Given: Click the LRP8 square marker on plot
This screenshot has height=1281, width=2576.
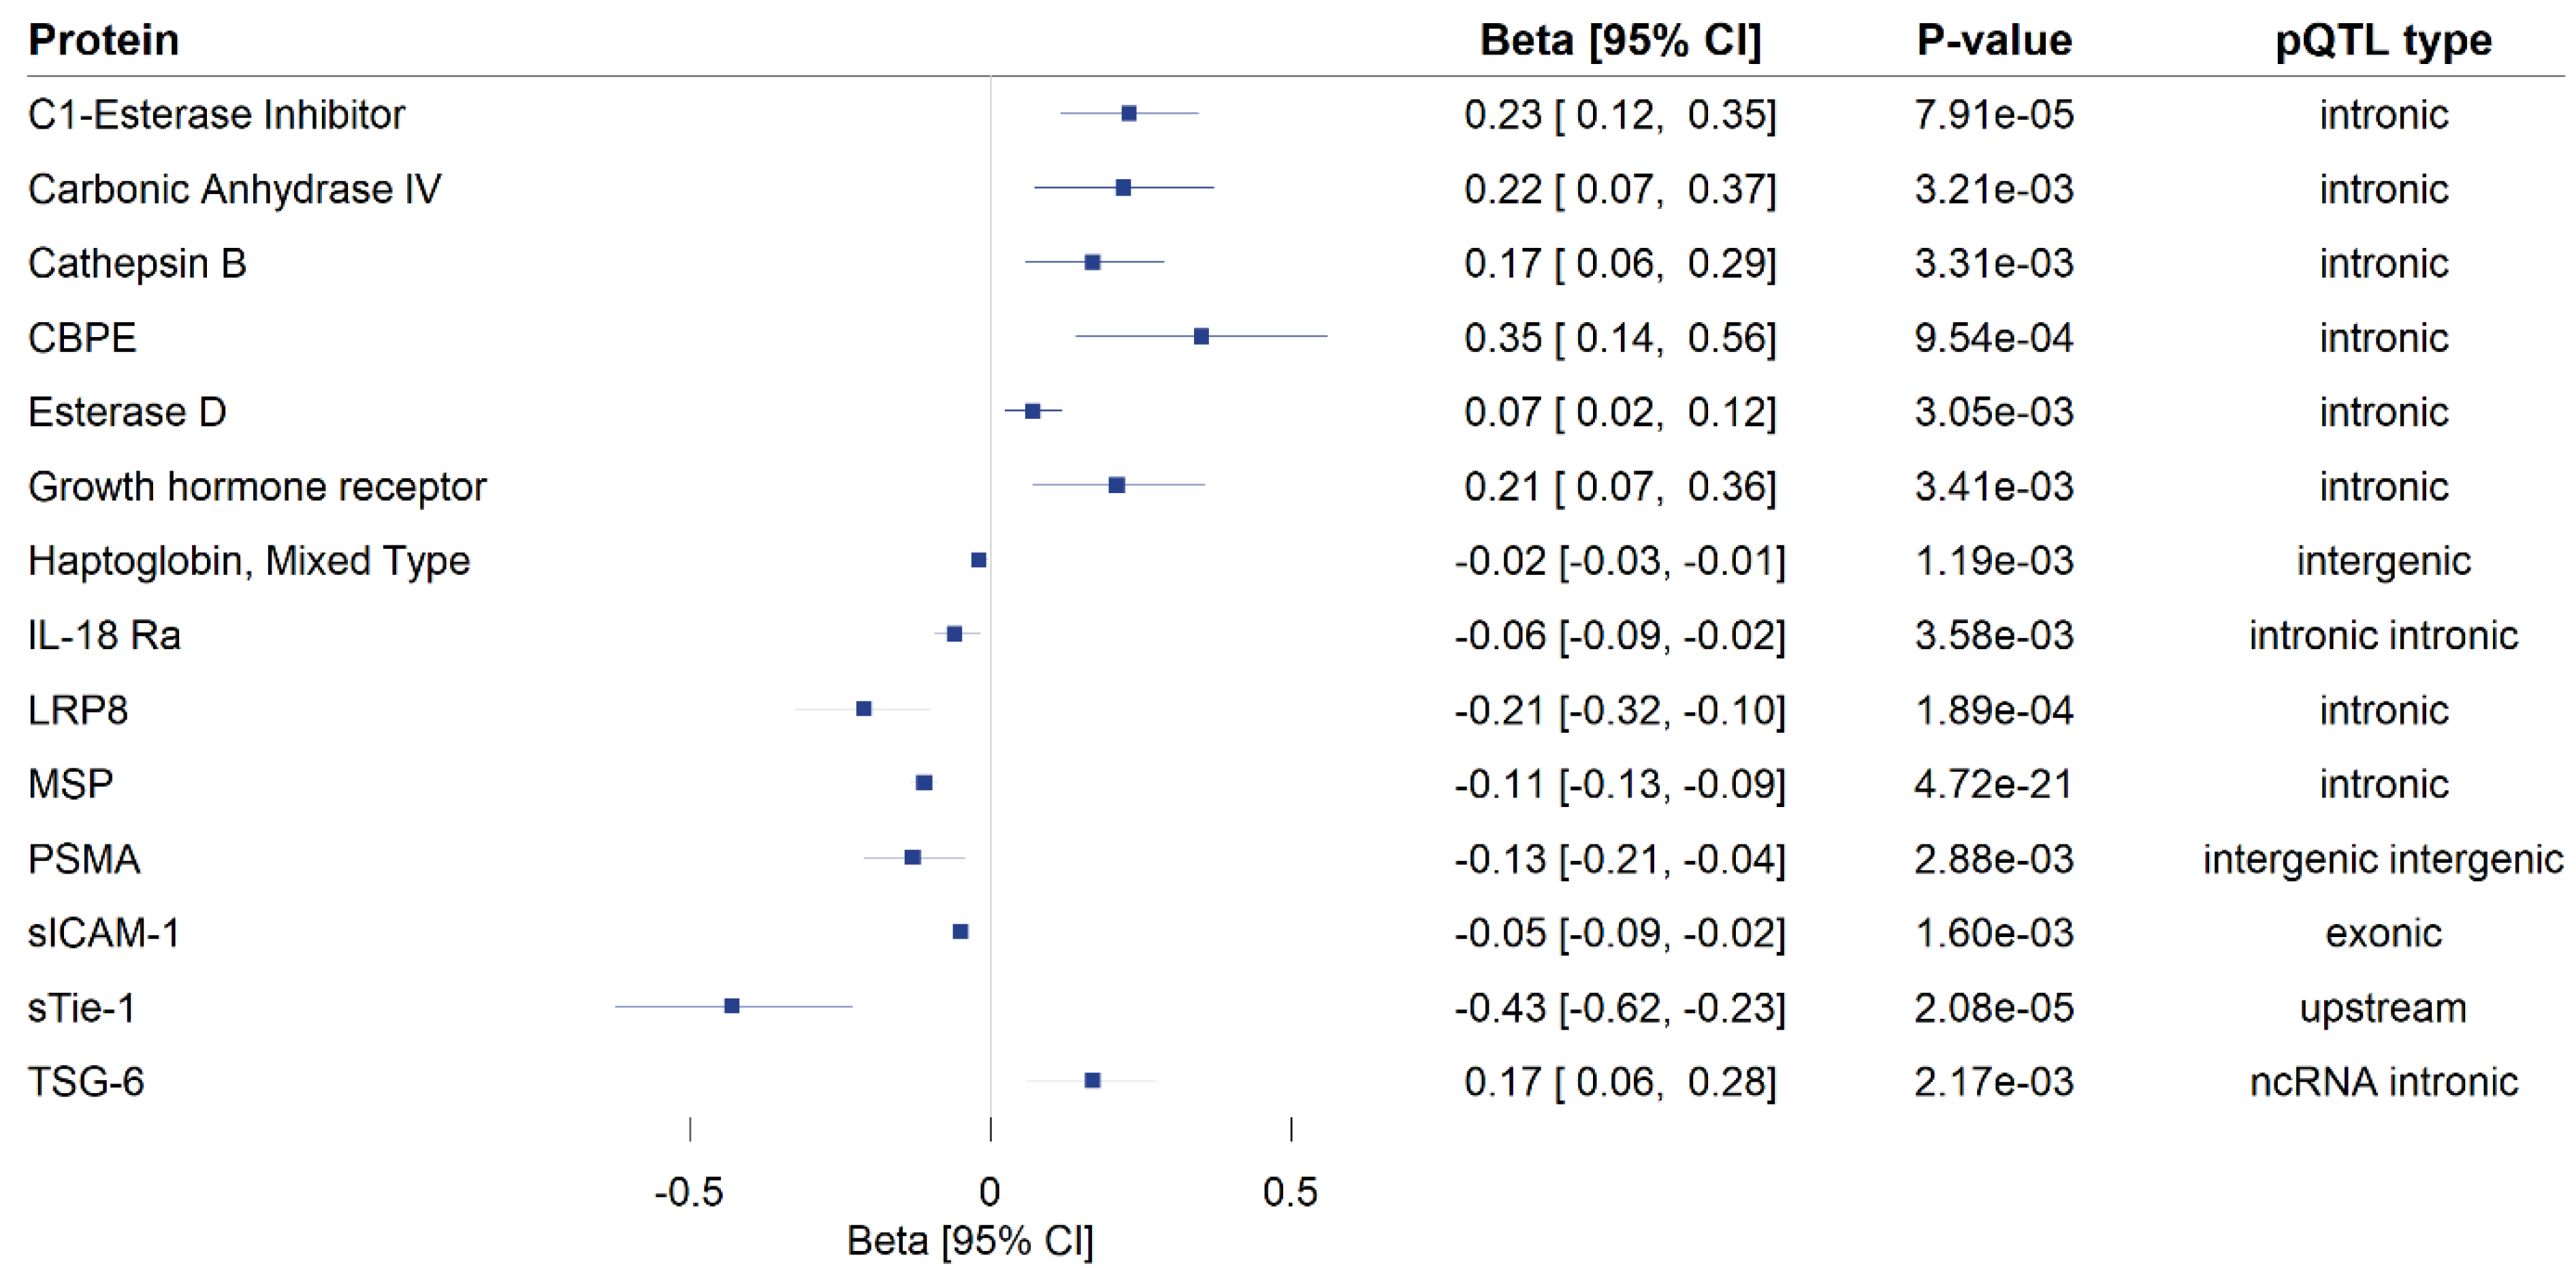Looking at the screenshot, I should point(864,709).
